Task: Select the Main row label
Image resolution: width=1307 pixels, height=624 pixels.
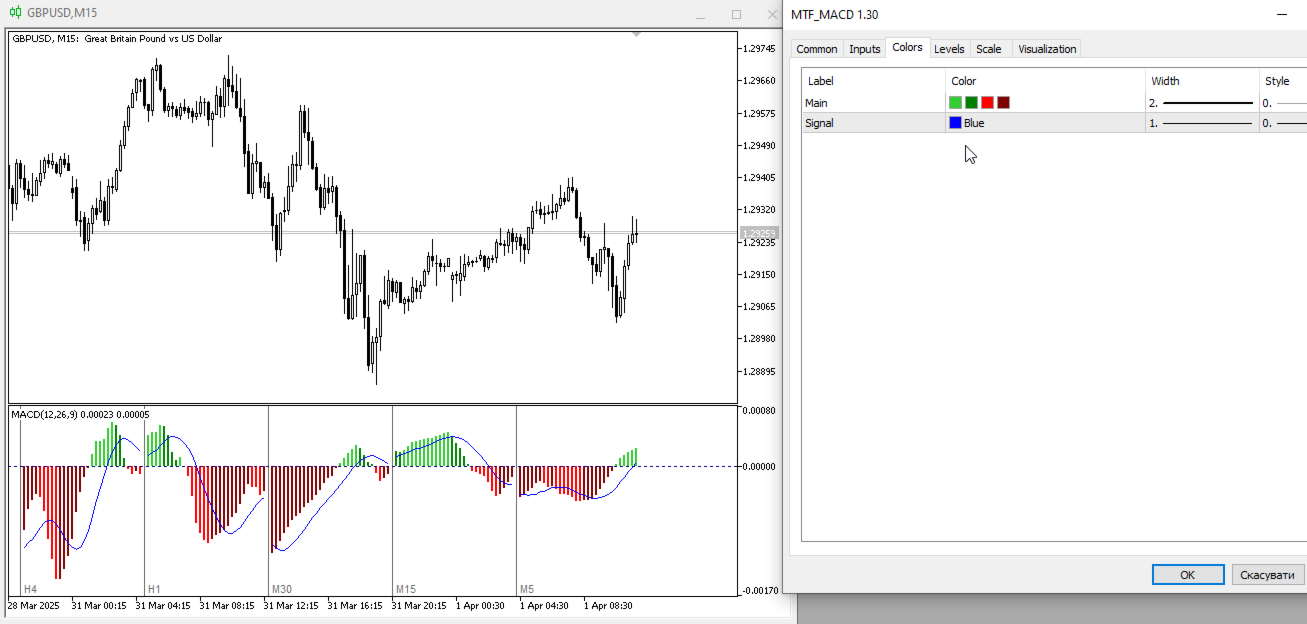Action: tap(816, 103)
